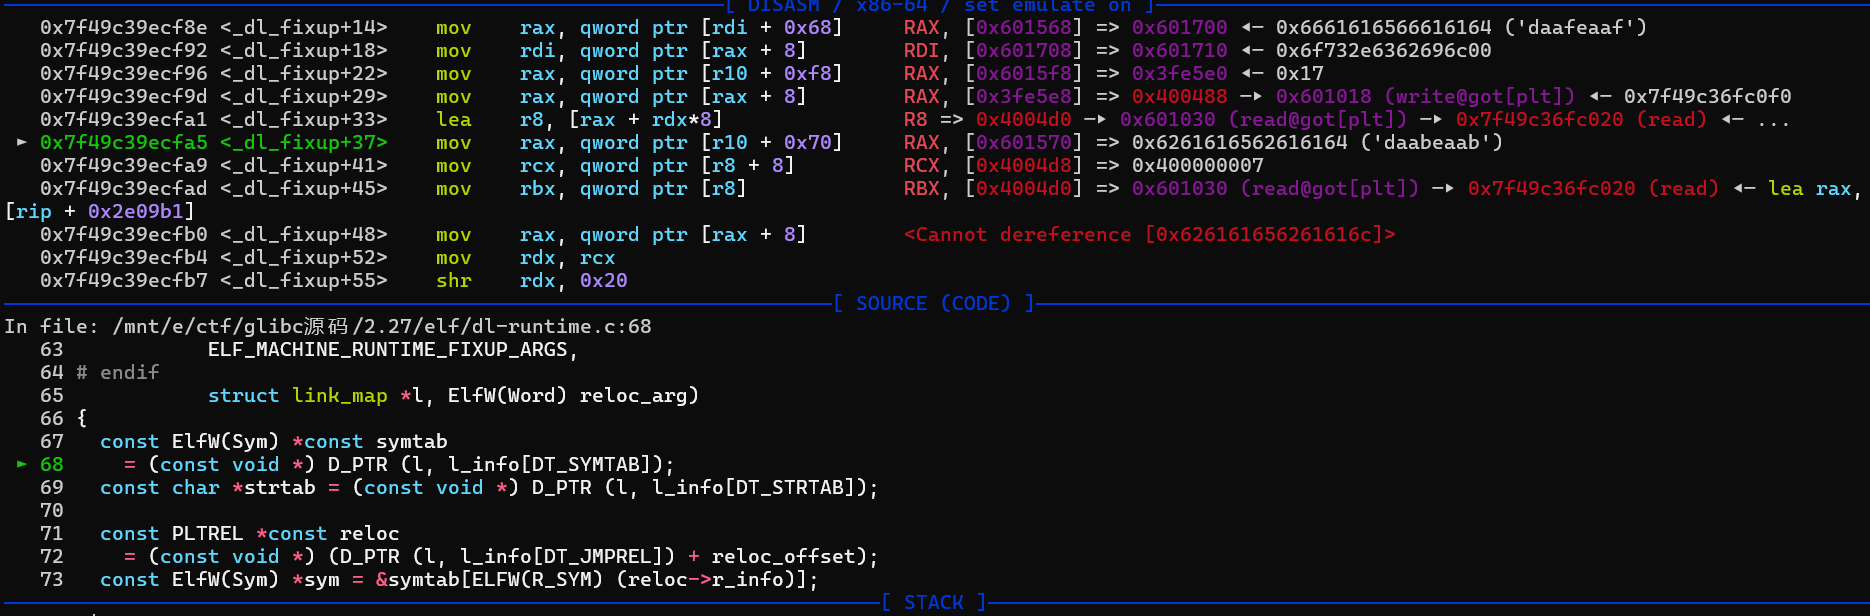The height and width of the screenshot is (616, 1870).
Task: Click the current-instruction arrow beside _dl_fixup+37
Action: pos(22,143)
